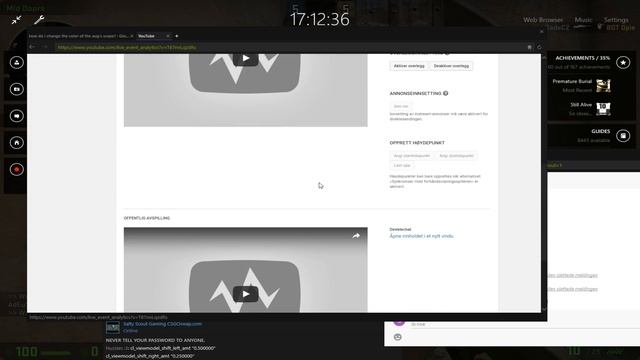Open Music in the overlay top menu

coord(583,20)
